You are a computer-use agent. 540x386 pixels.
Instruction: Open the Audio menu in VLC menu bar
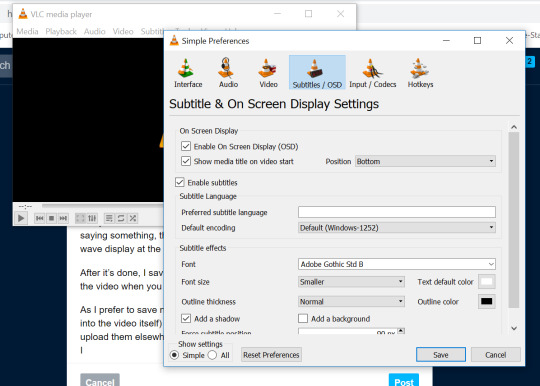[94, 31]
